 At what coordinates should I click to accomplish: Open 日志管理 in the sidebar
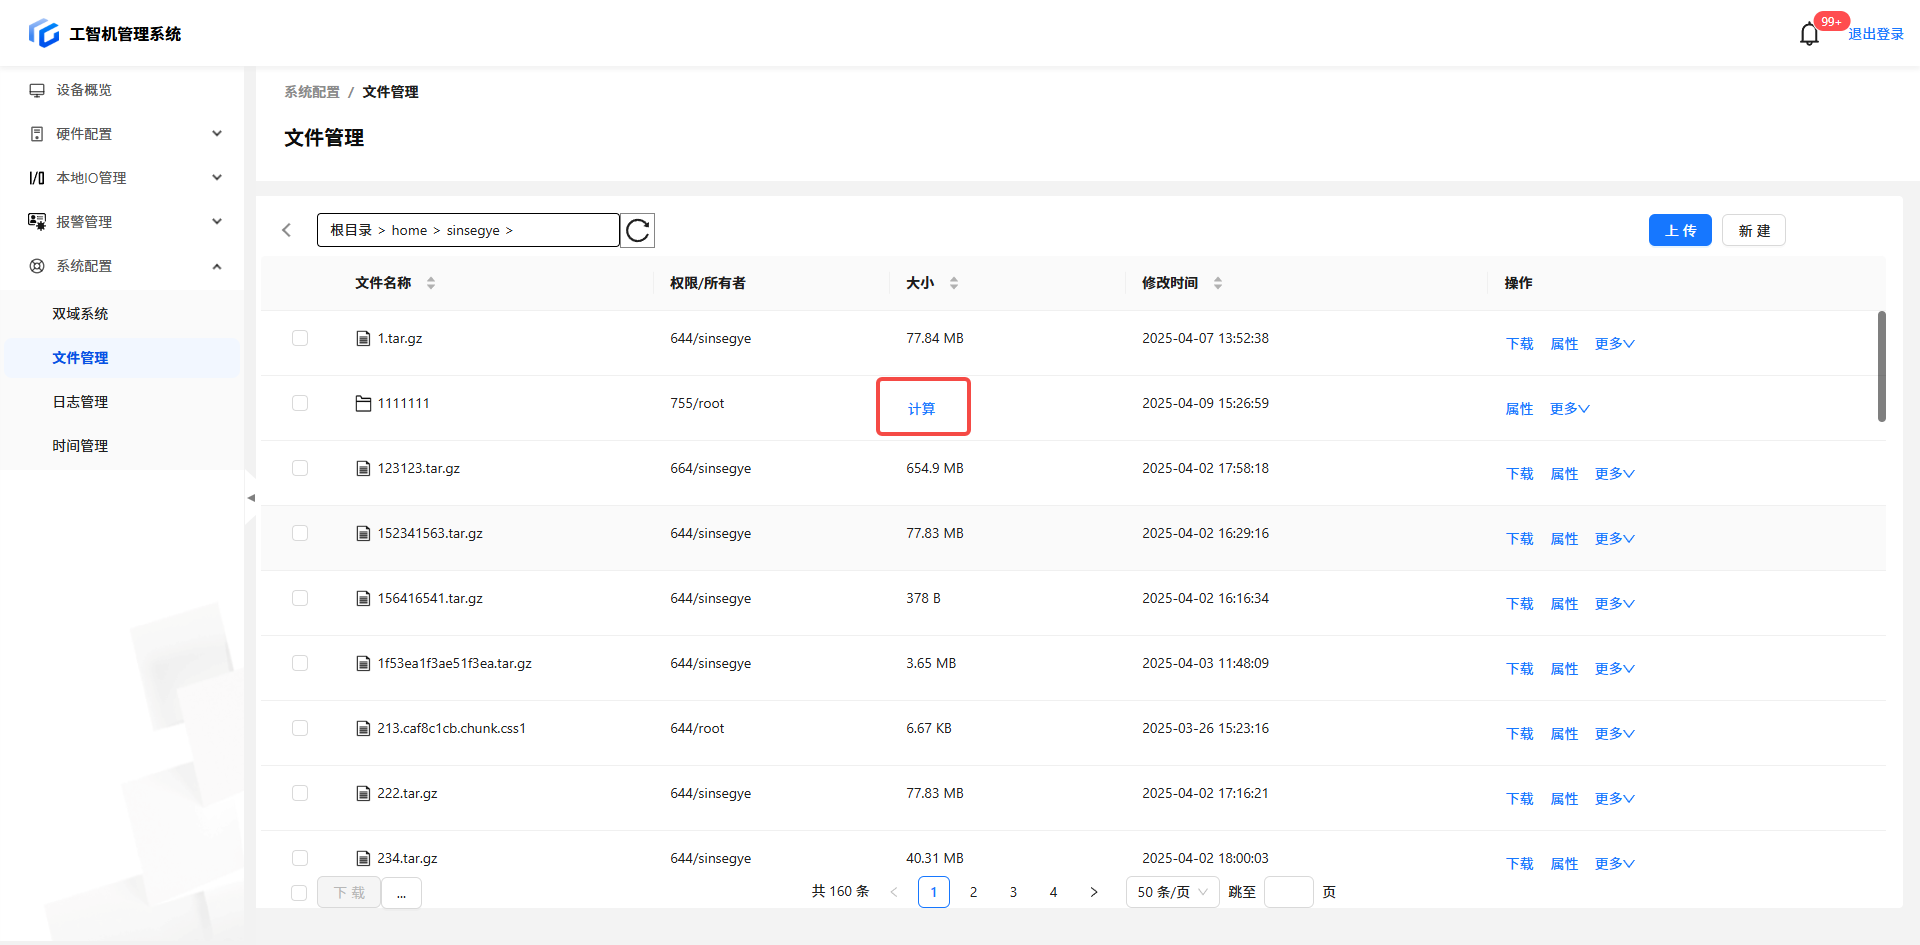[x=80, y=402]
